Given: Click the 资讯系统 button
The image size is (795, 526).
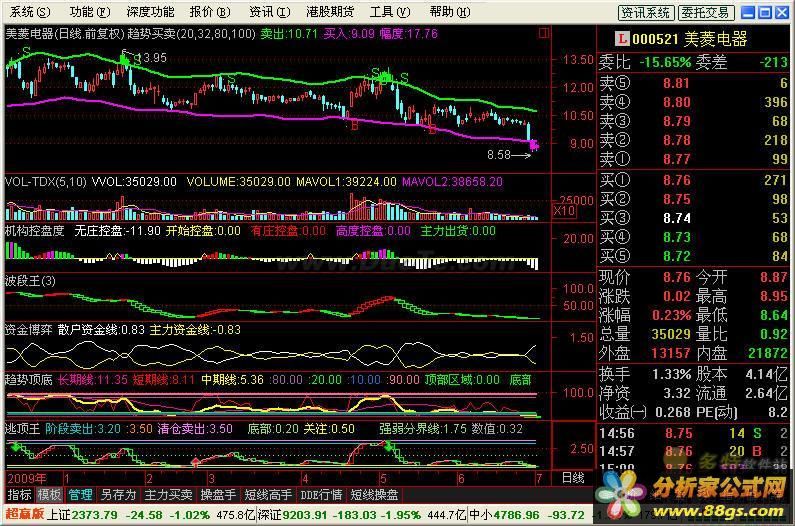Looking at the screenshot, I should click(x=645, y=13).
